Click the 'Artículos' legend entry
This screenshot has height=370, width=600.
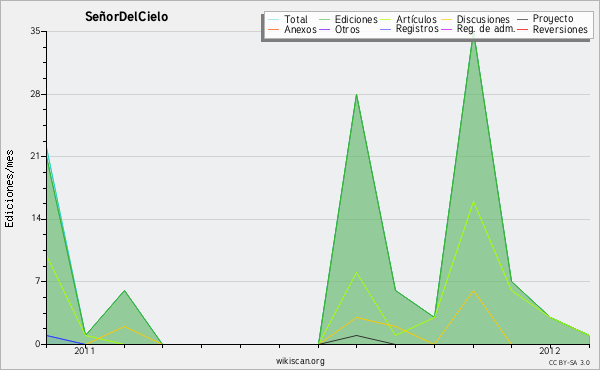[x=416, y=19]
